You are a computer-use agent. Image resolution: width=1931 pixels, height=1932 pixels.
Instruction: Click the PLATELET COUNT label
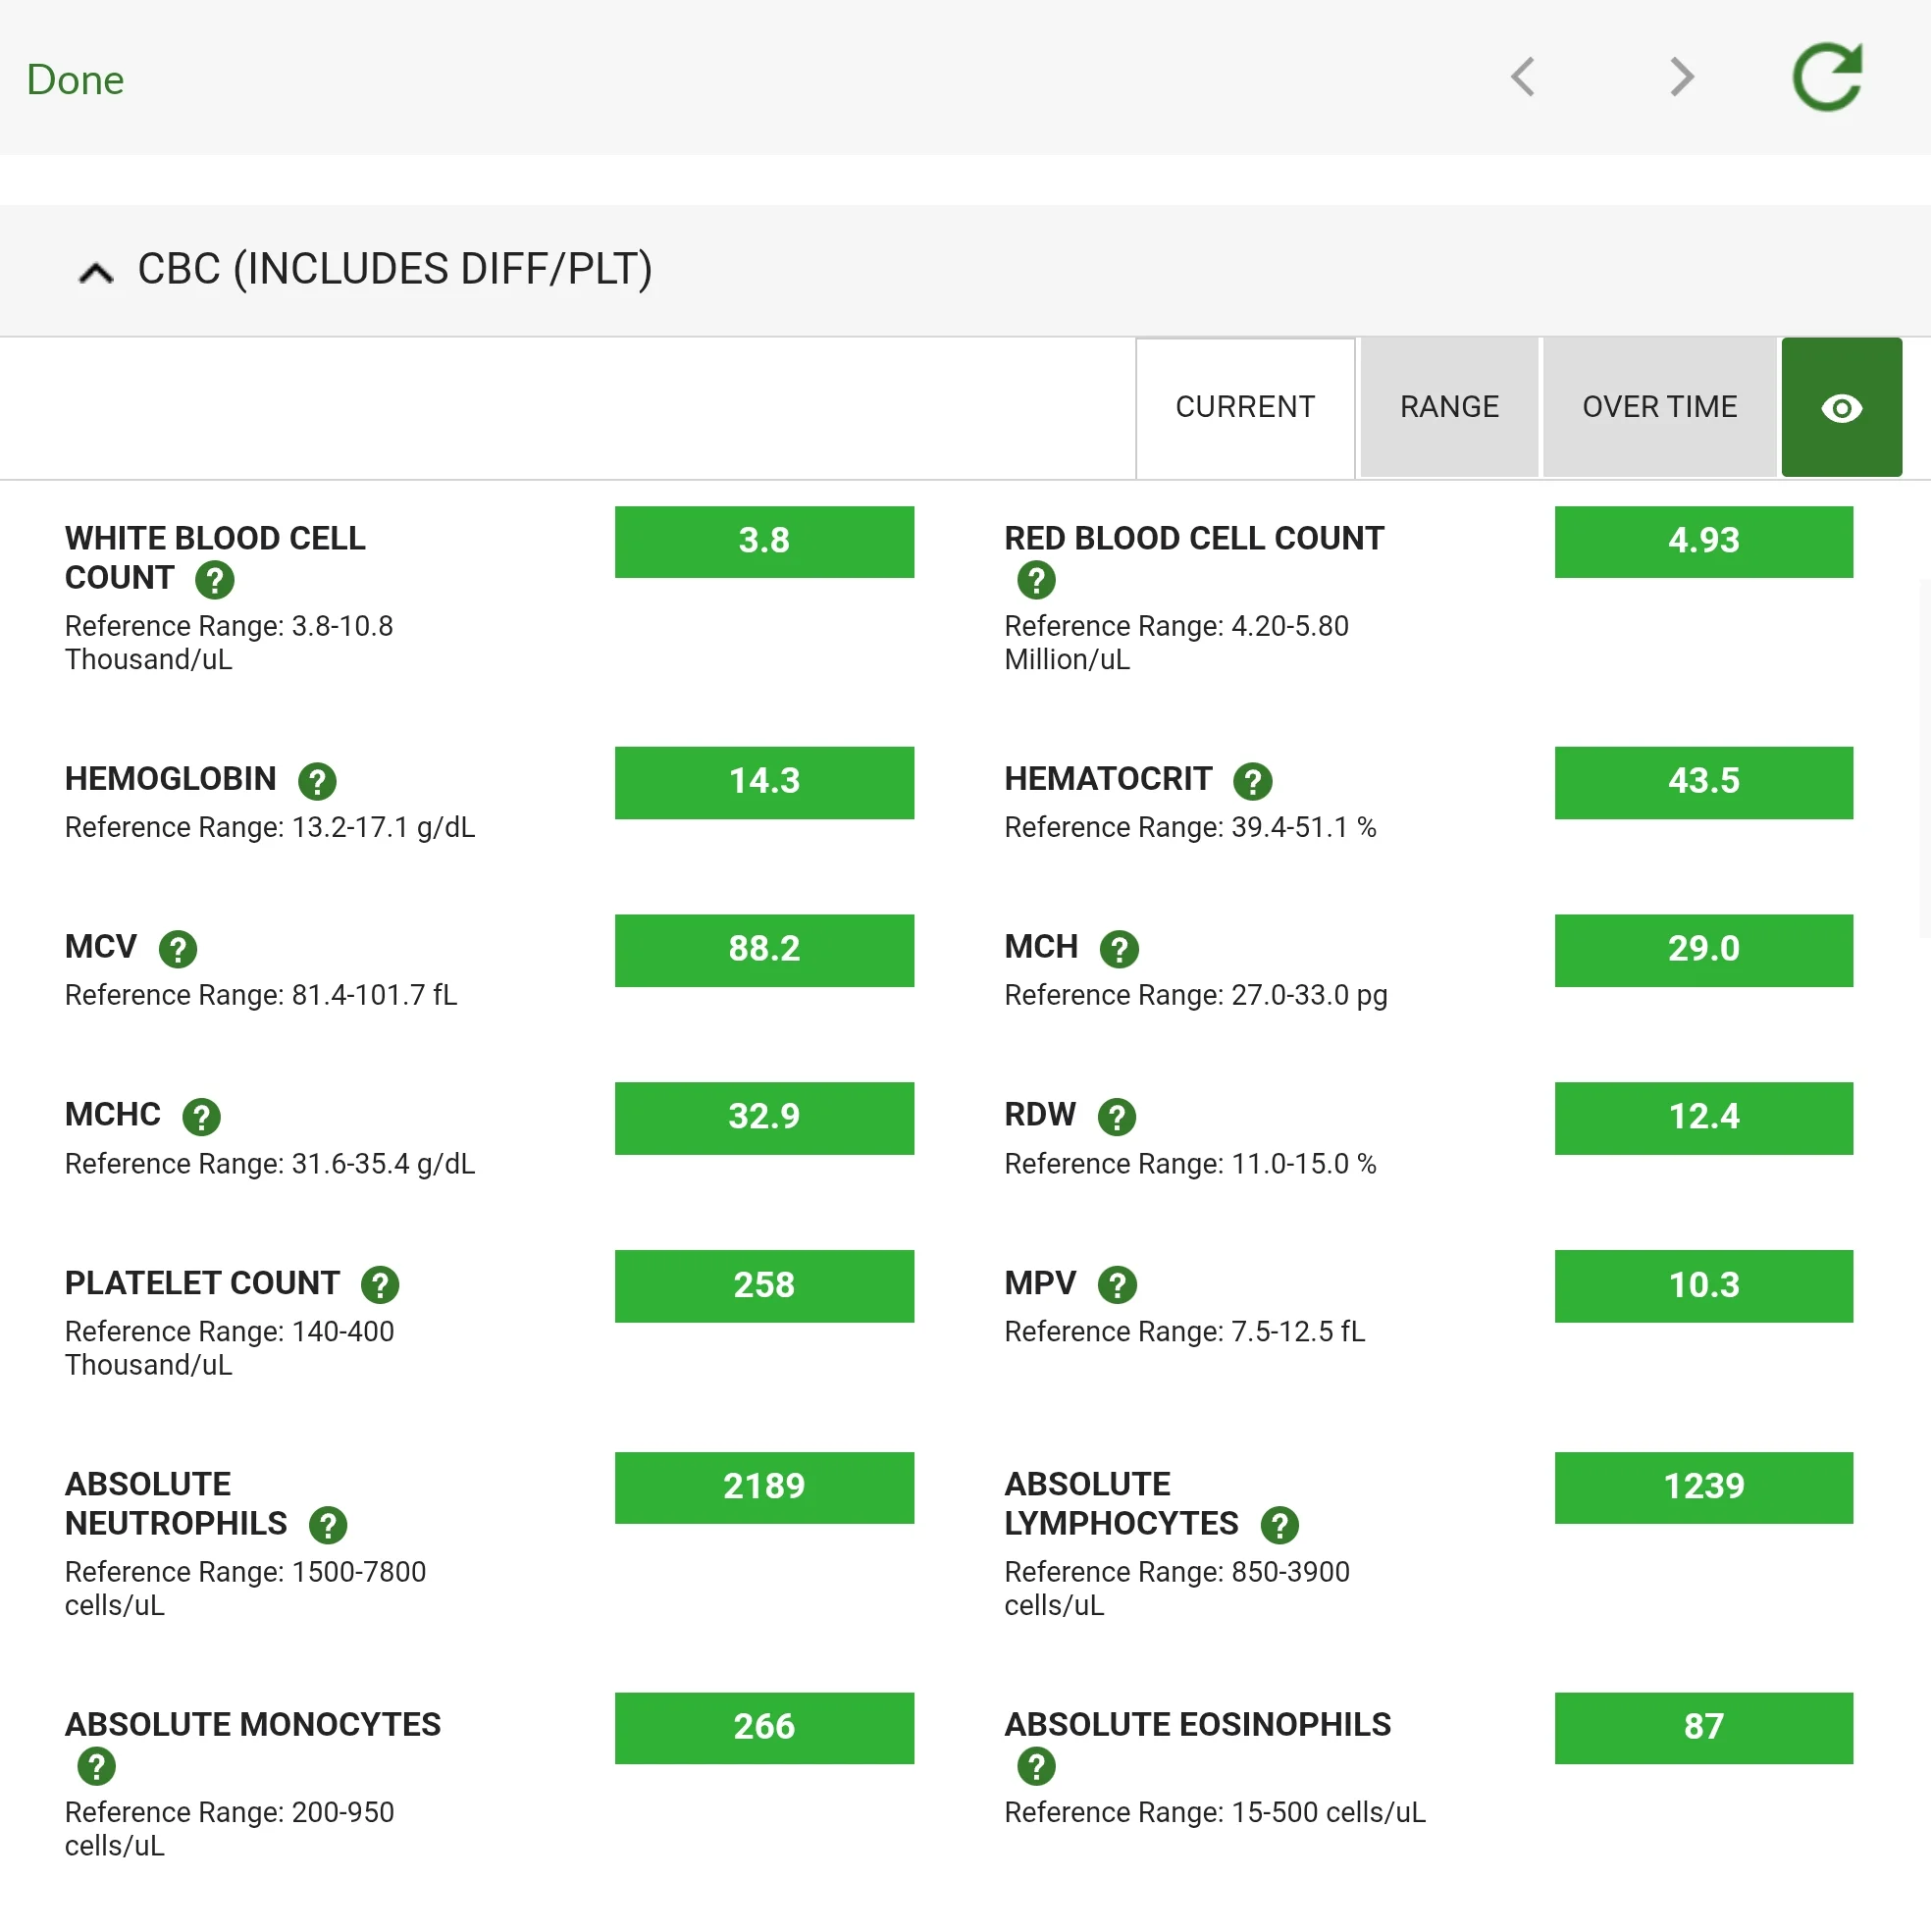pyautogui.click(x=202, y=1283)
